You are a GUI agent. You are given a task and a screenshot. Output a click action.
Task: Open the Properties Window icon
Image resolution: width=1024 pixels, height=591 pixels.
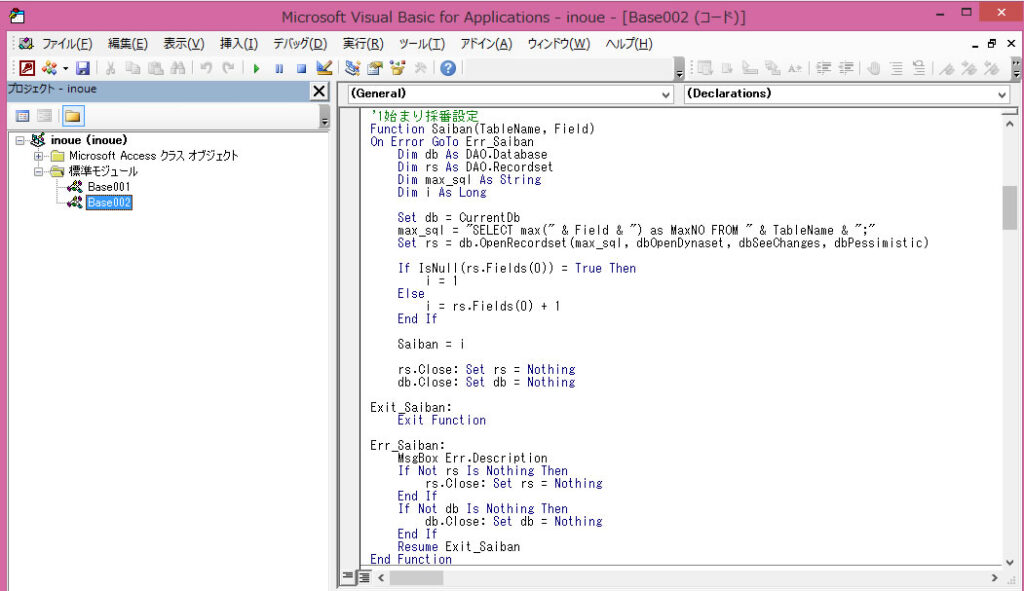[x=375, y=68]
